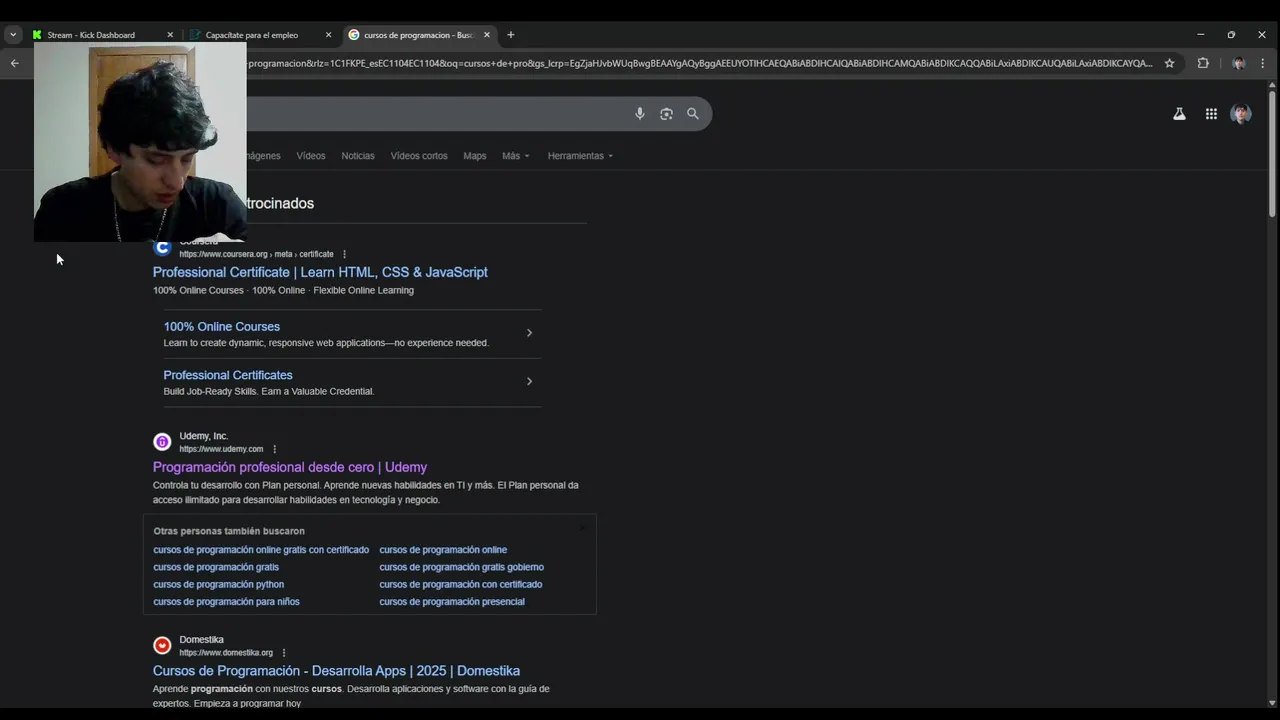This screenshot has height=720, width=1280.
Task: Open Udemy result options three-dot icon
Action: coord(274,449)
